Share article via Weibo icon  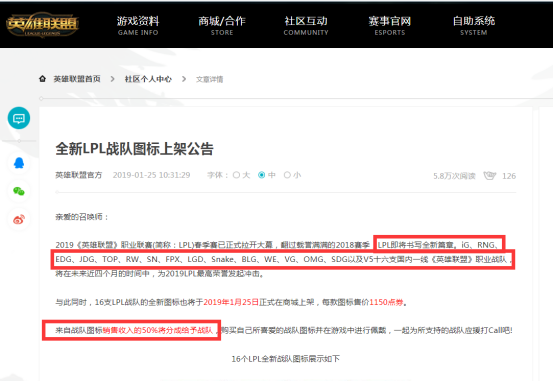tap(19, 219)
